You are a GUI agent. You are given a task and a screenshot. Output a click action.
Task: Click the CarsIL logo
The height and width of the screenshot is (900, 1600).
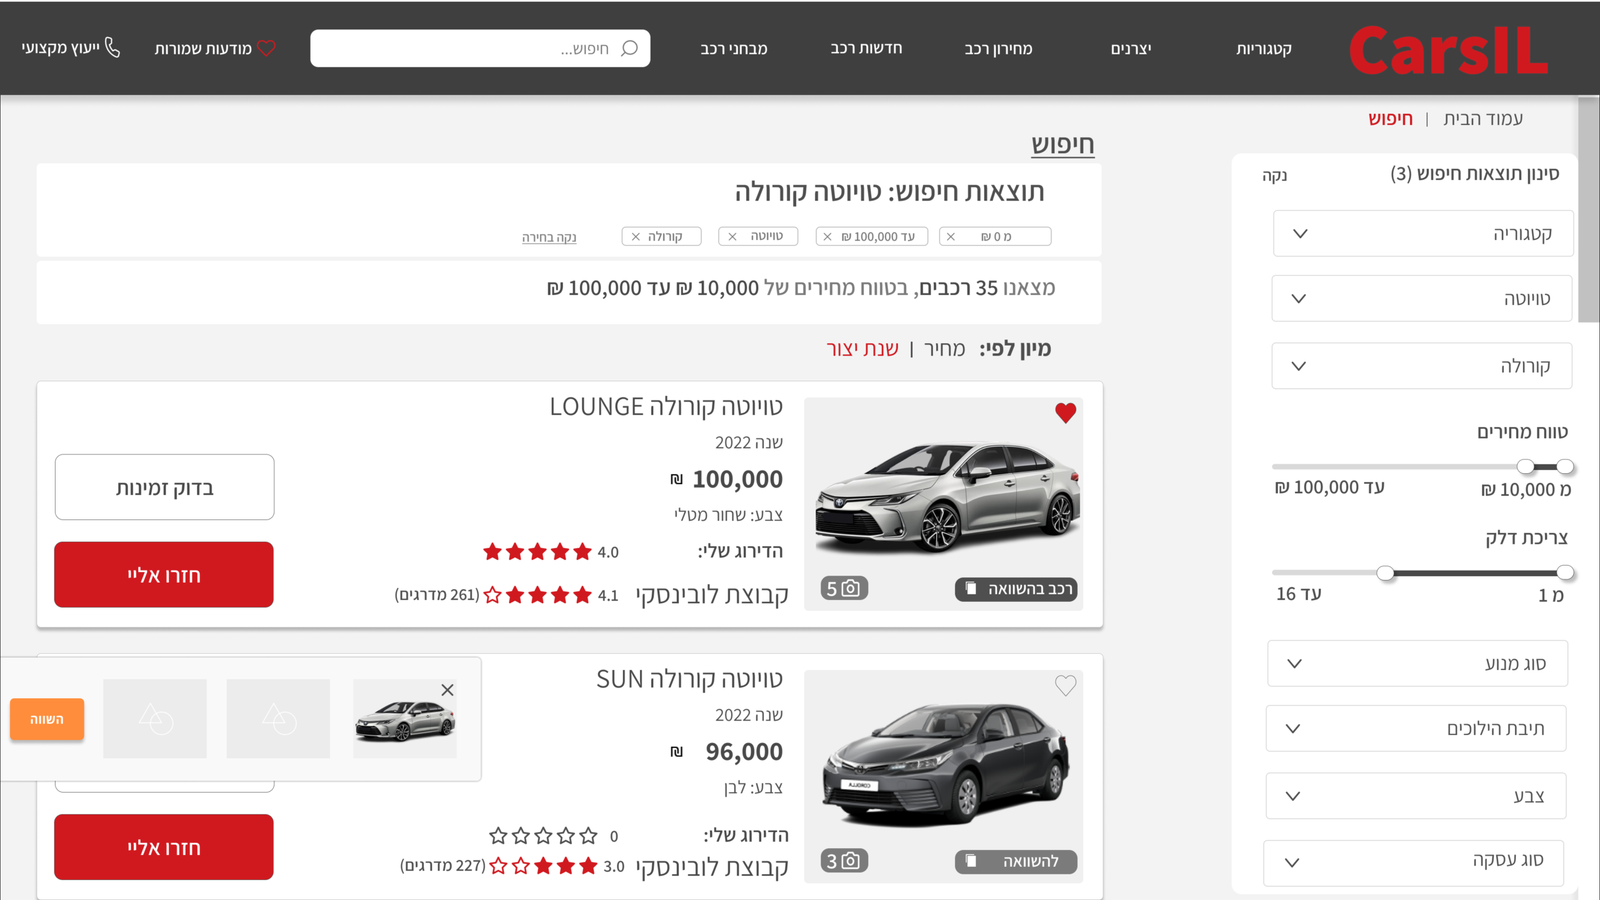click(x=1448, y=50)
